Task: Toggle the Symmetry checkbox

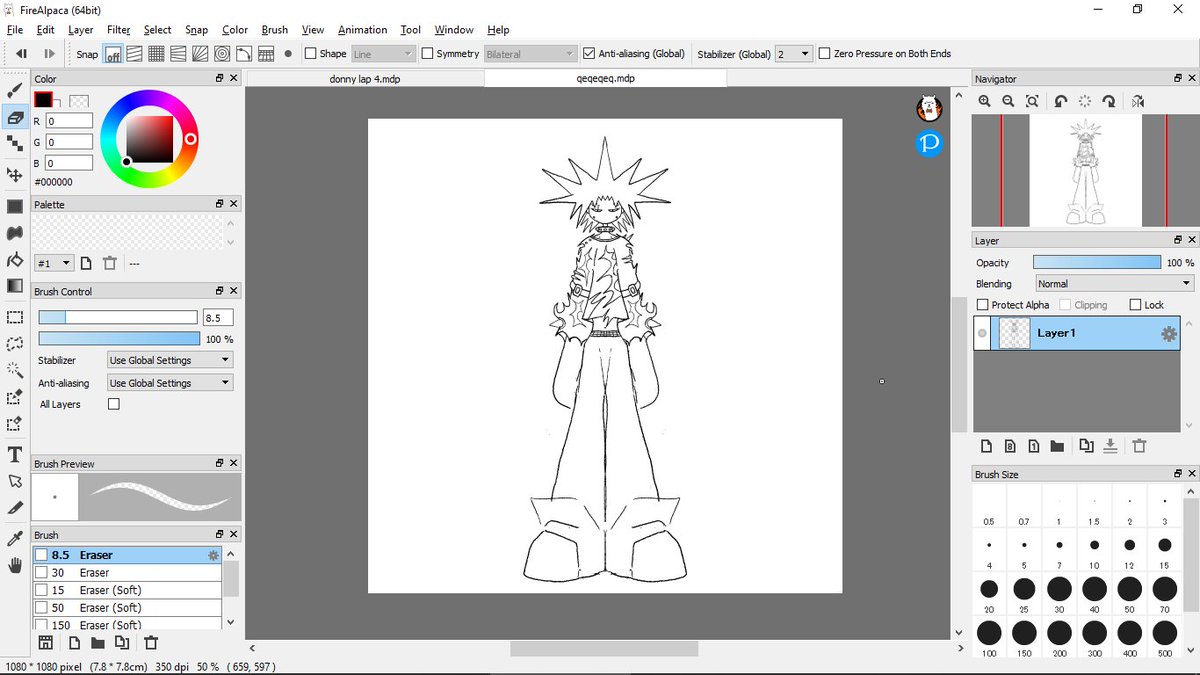Action: (x=427, y=54)
